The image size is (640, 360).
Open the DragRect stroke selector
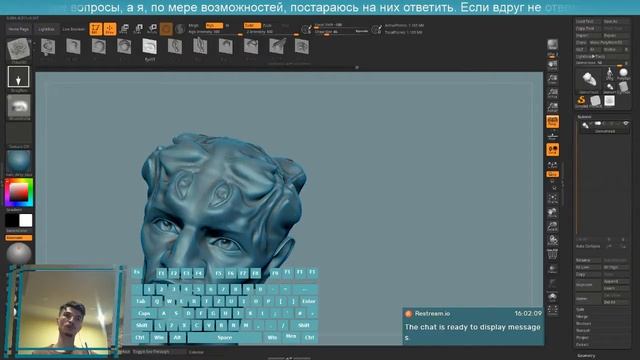18,77
